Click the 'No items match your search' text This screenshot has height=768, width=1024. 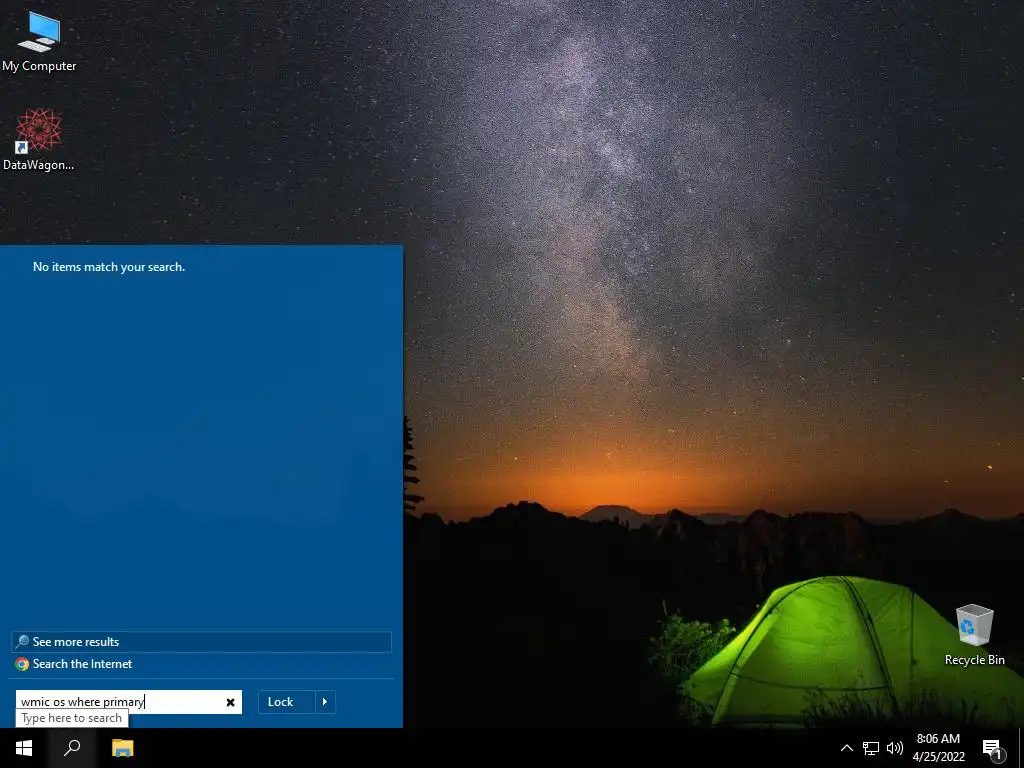(109, 266)
